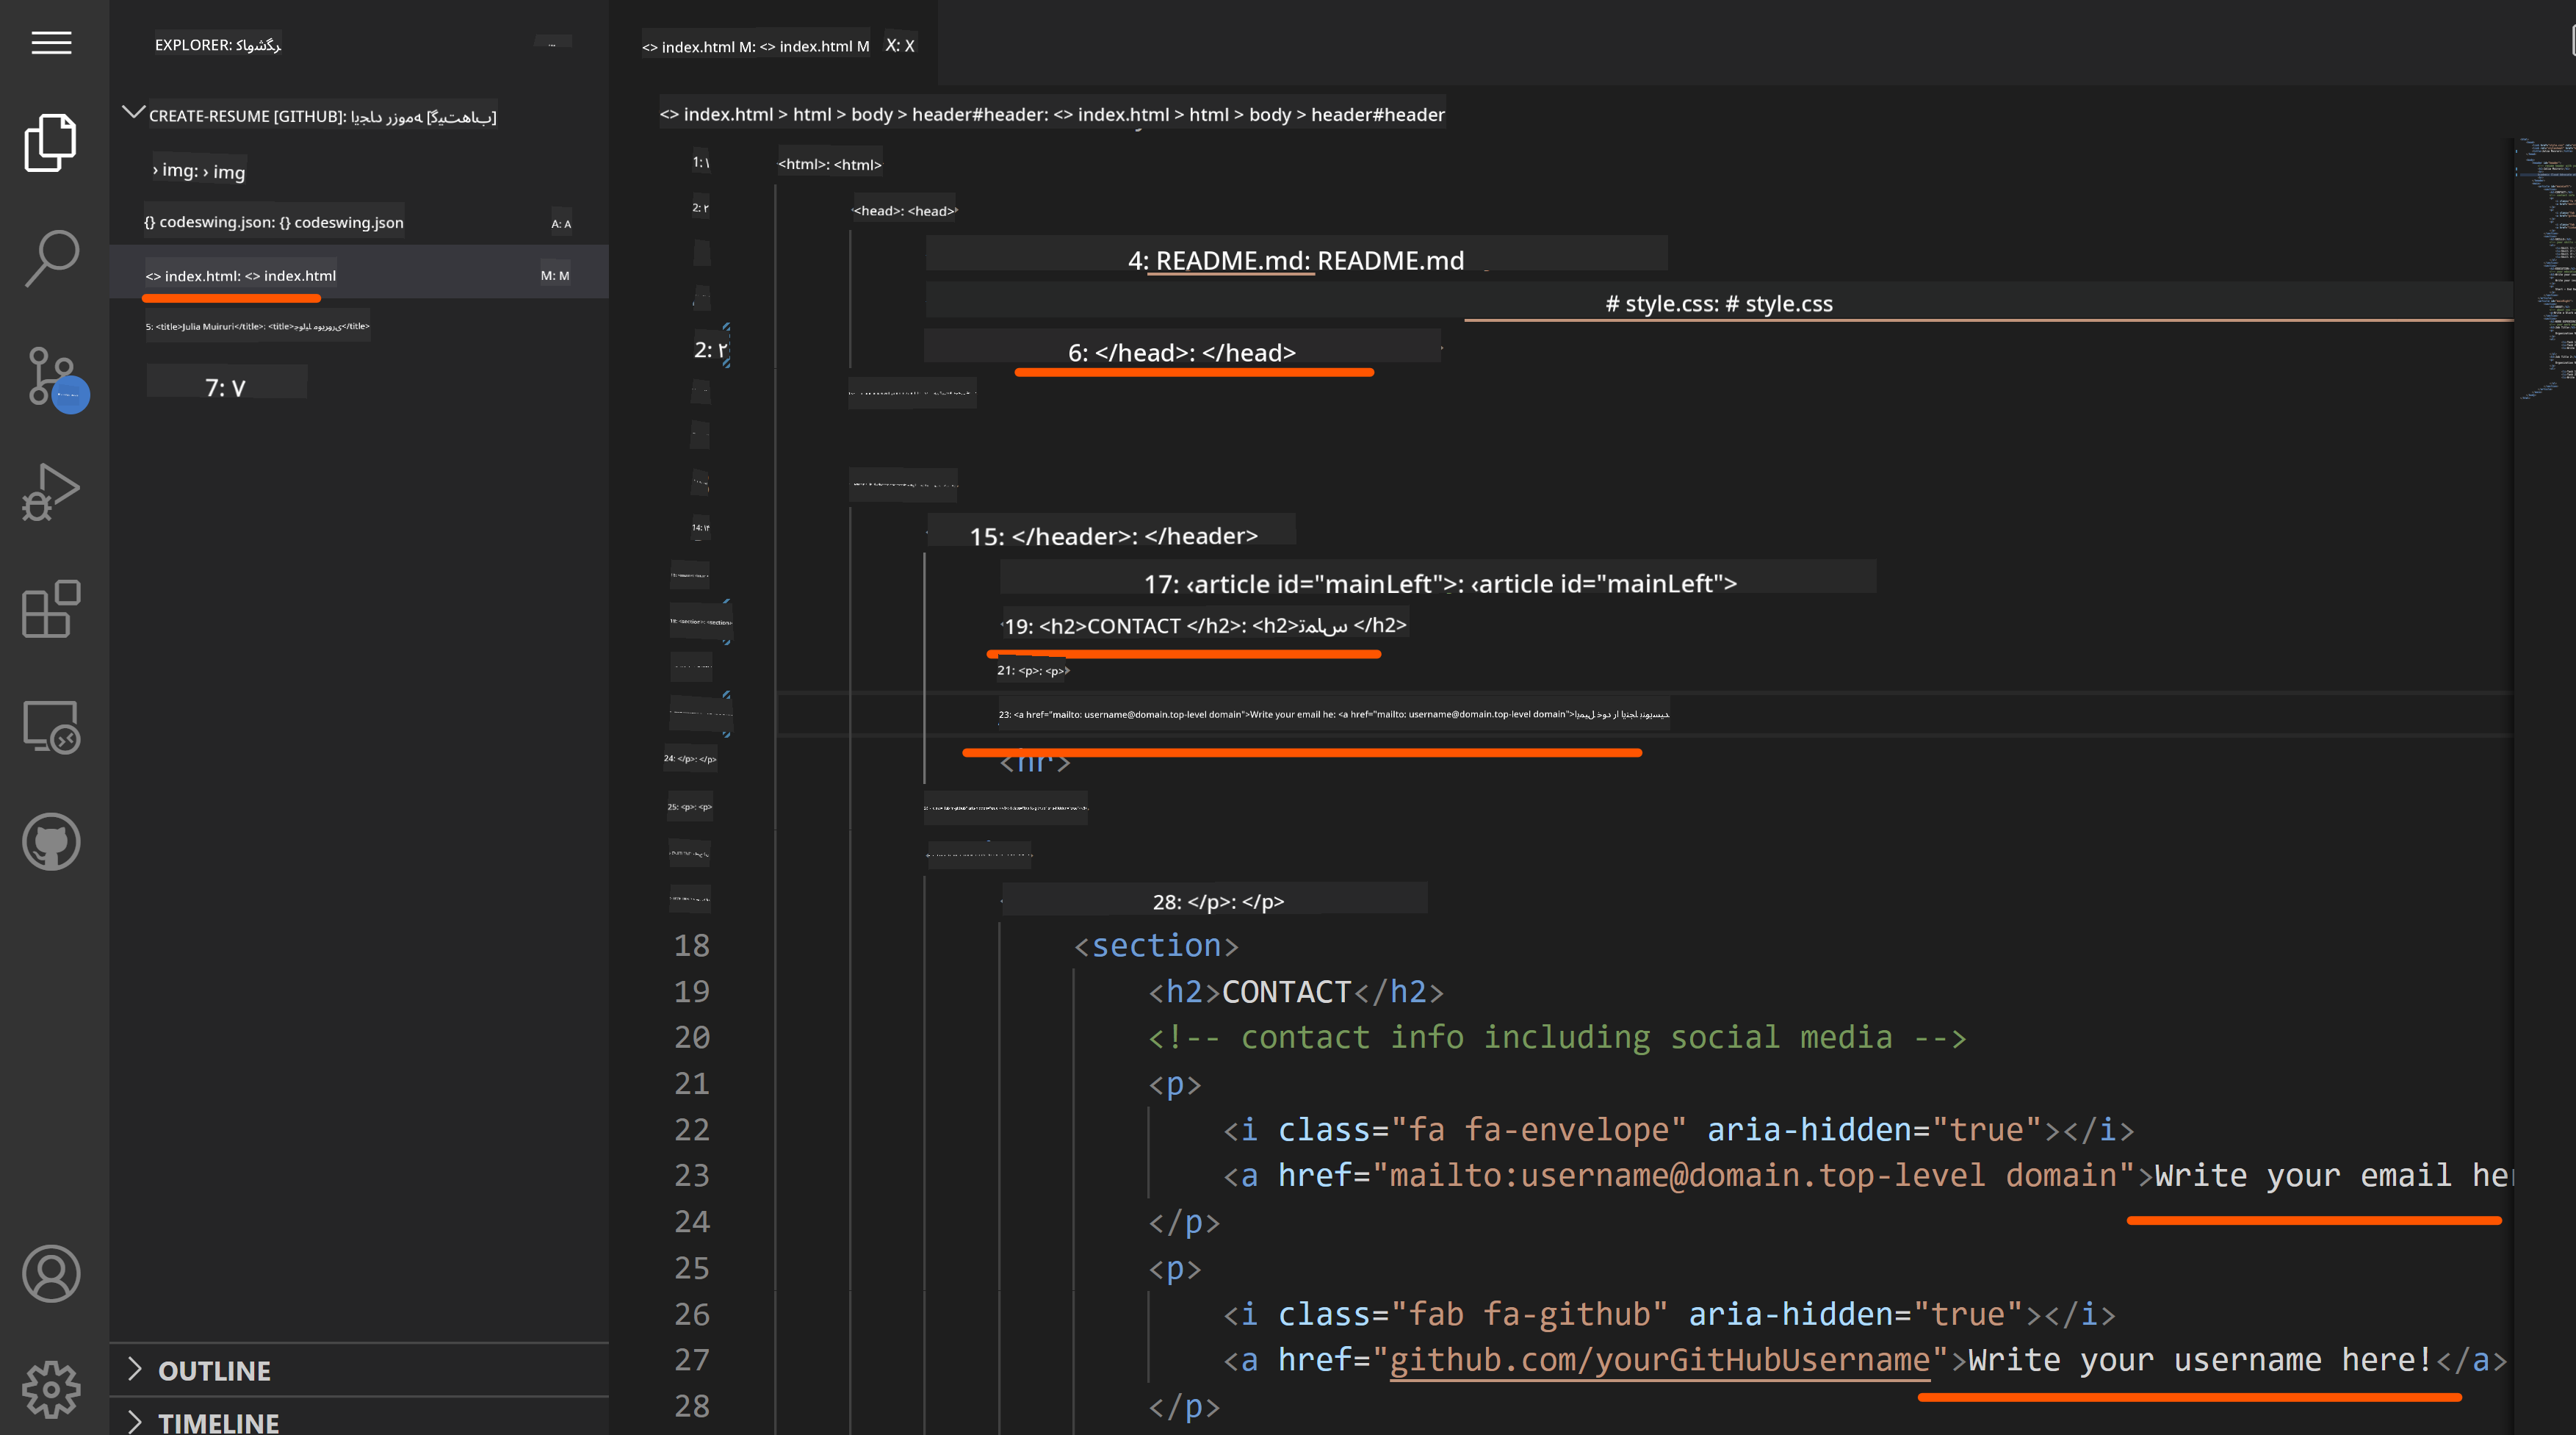The height and width of the screenshot is (1435, 2576).
Task: Open the GitHub panel icon
Action: (51, 842)
